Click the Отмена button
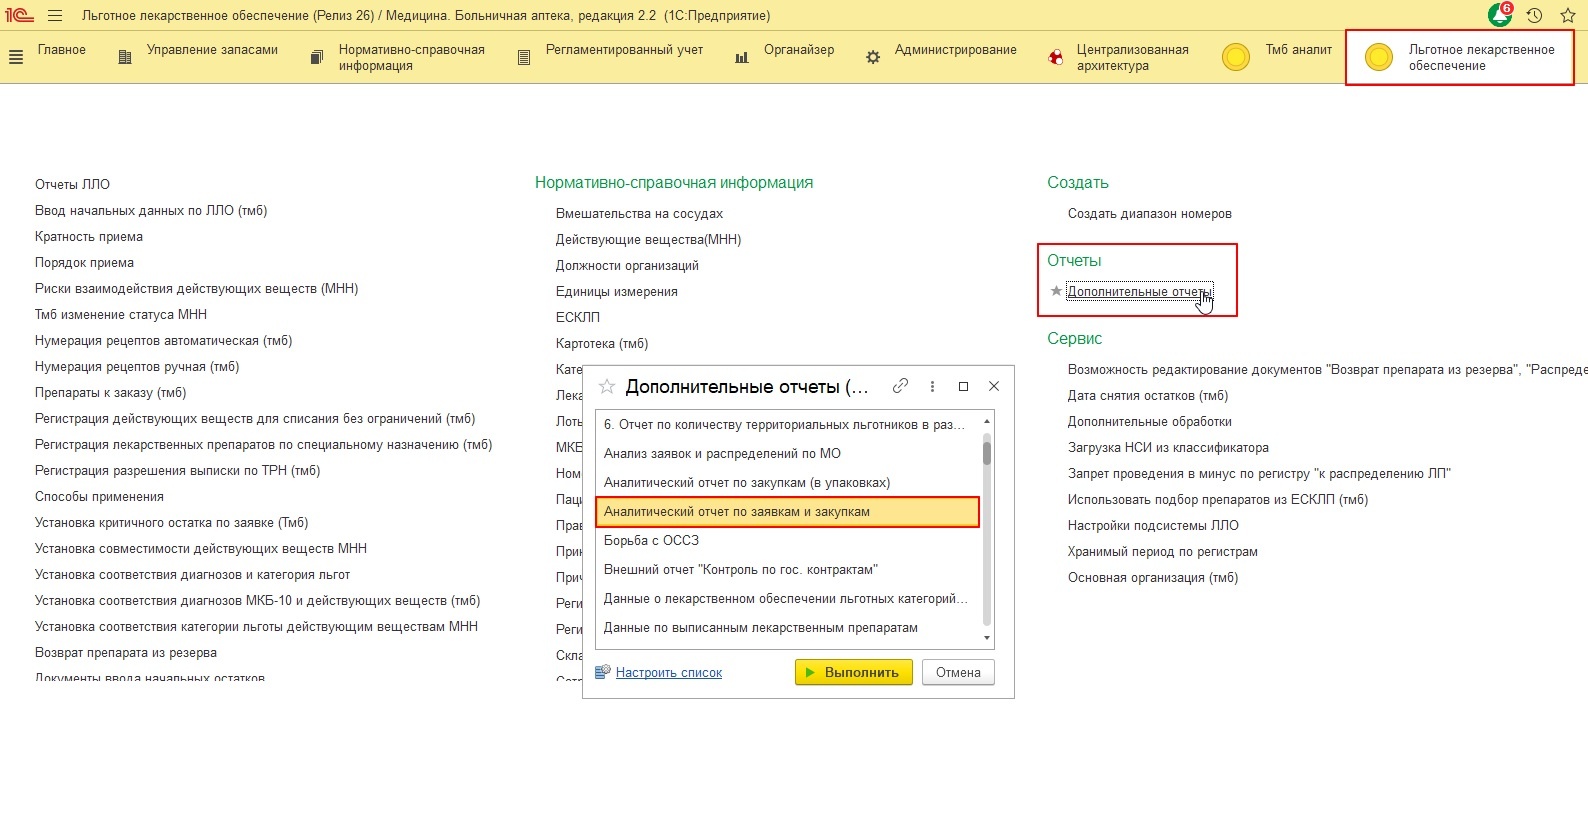This screenshot has height=840, width=1588. [957, 673]
